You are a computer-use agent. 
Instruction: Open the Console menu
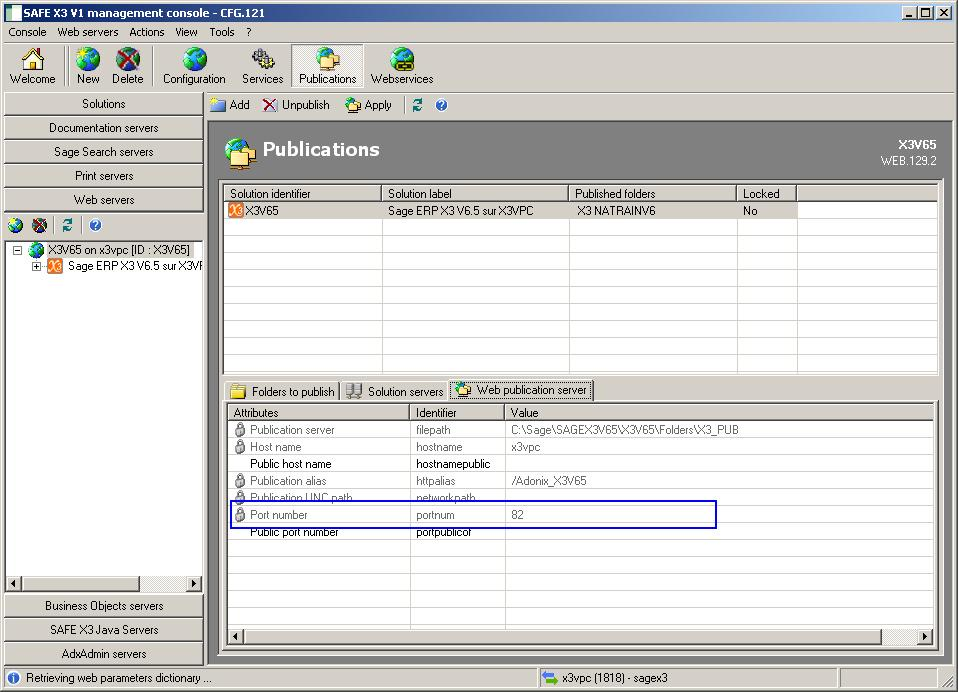pos(27,32)
